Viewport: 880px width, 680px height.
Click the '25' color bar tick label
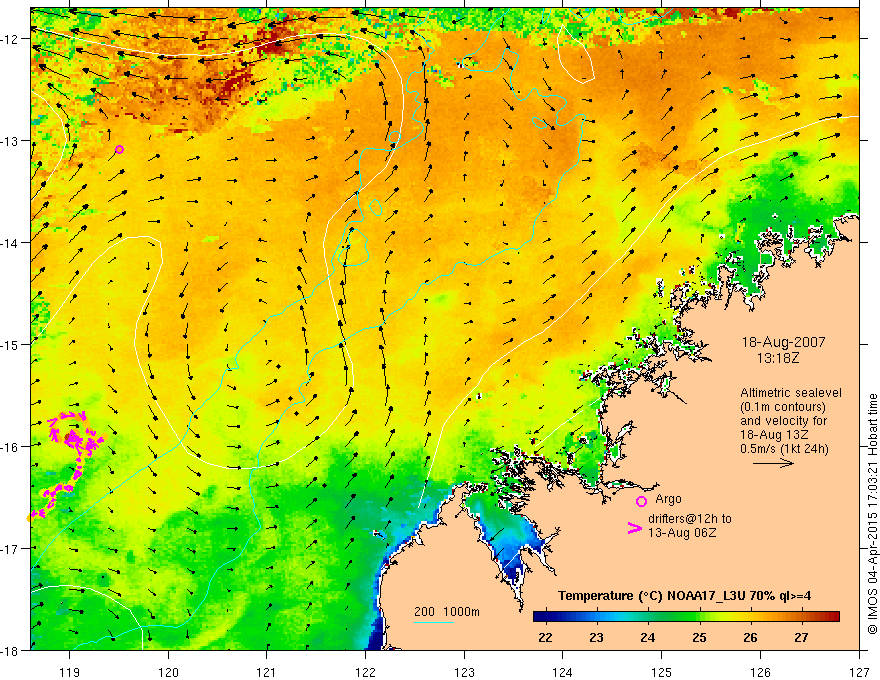[x=699, y=637]
